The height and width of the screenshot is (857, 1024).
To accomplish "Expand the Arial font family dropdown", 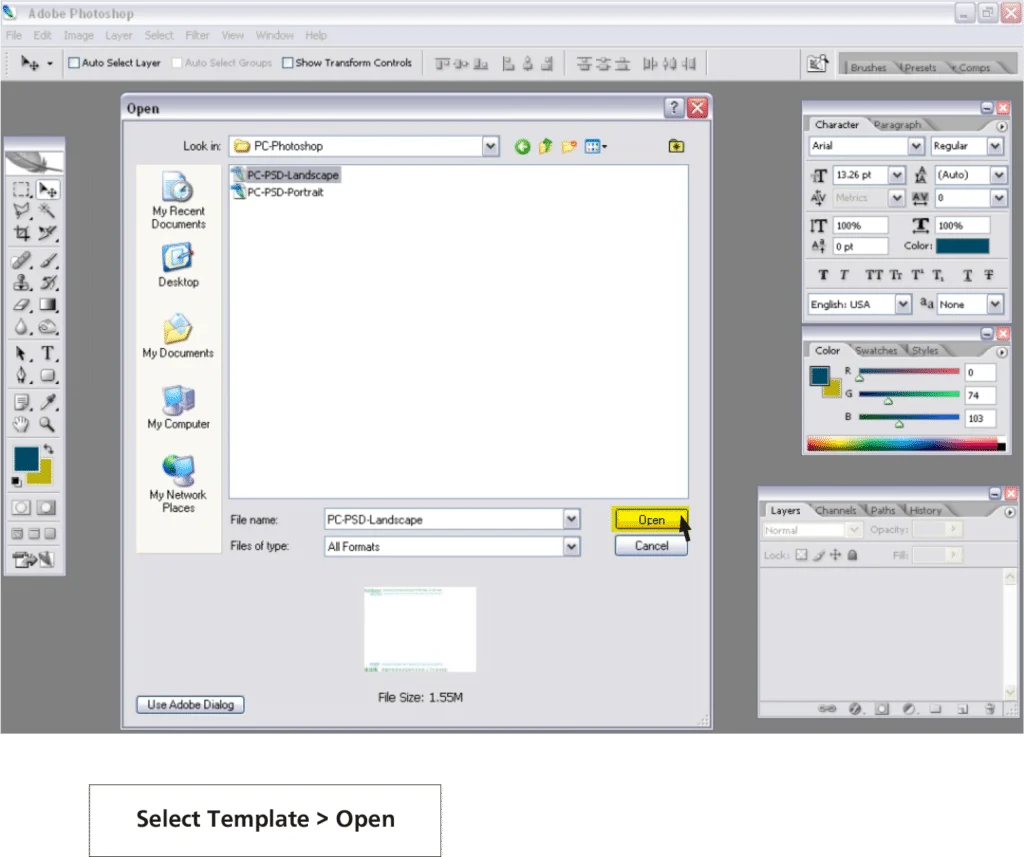I will 916,146.
